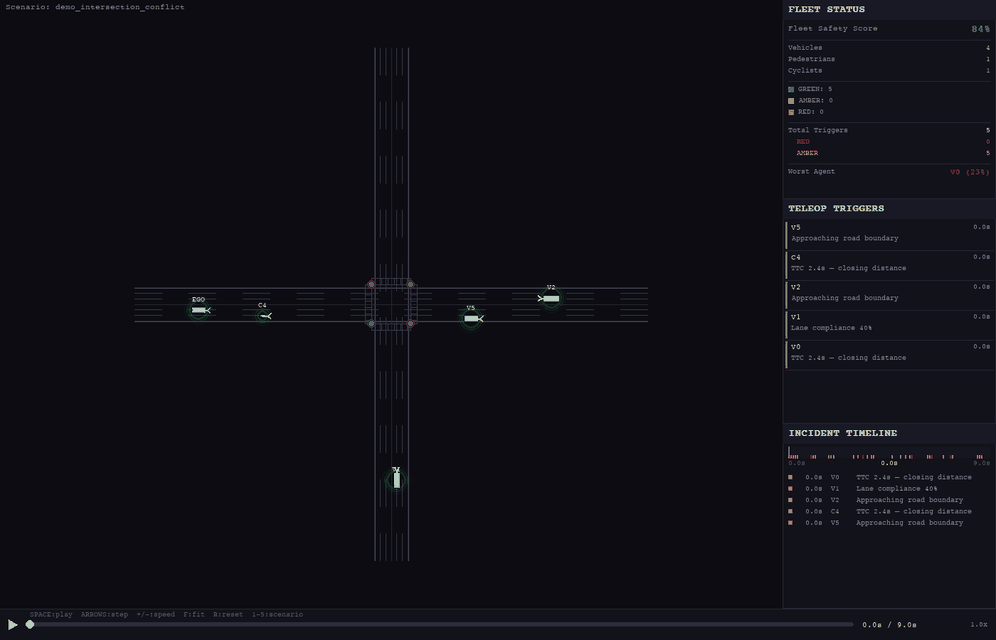This screenshot has width=996, height=640.
Task: Click the Incident Timeline tick mark strip
Action: pyautogui.click(x=889, y=455)
